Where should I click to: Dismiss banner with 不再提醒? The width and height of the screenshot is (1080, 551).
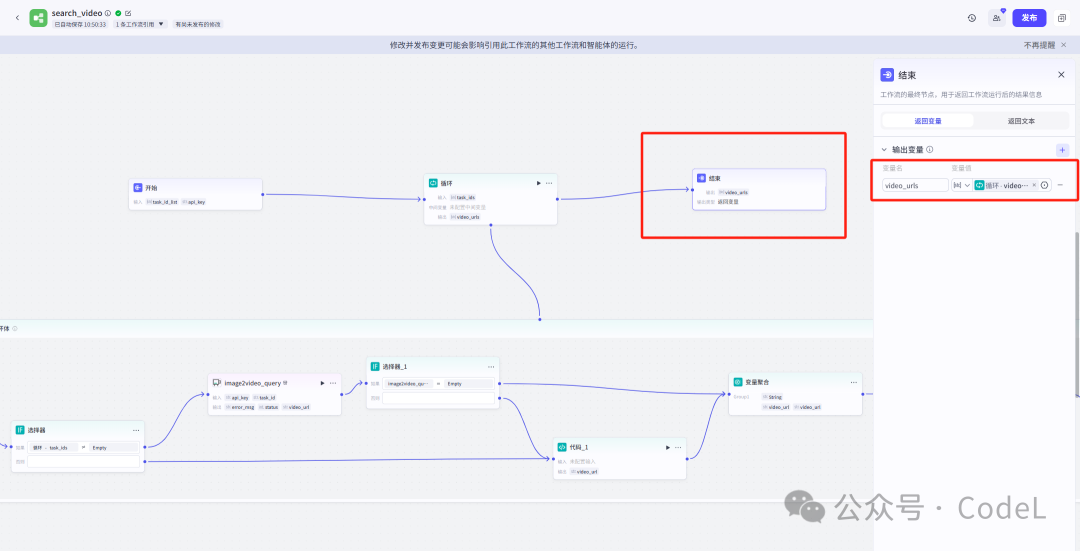pyautogui.click(x=1039, y=45)
